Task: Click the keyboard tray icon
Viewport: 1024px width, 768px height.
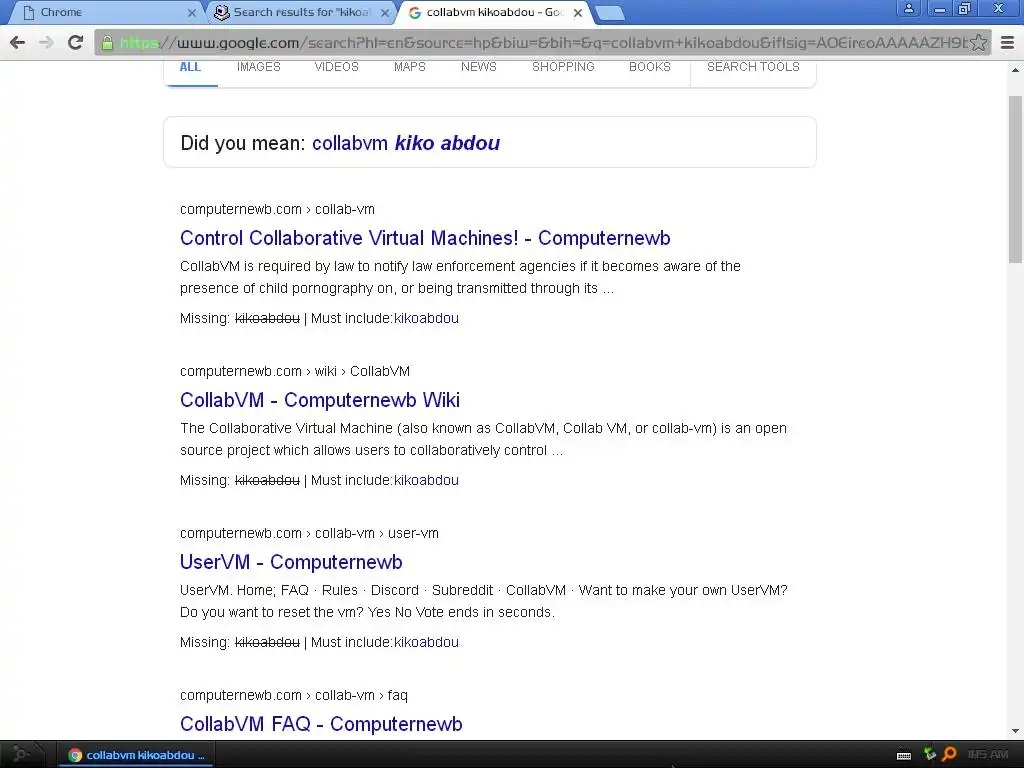Action: point(904,755)
